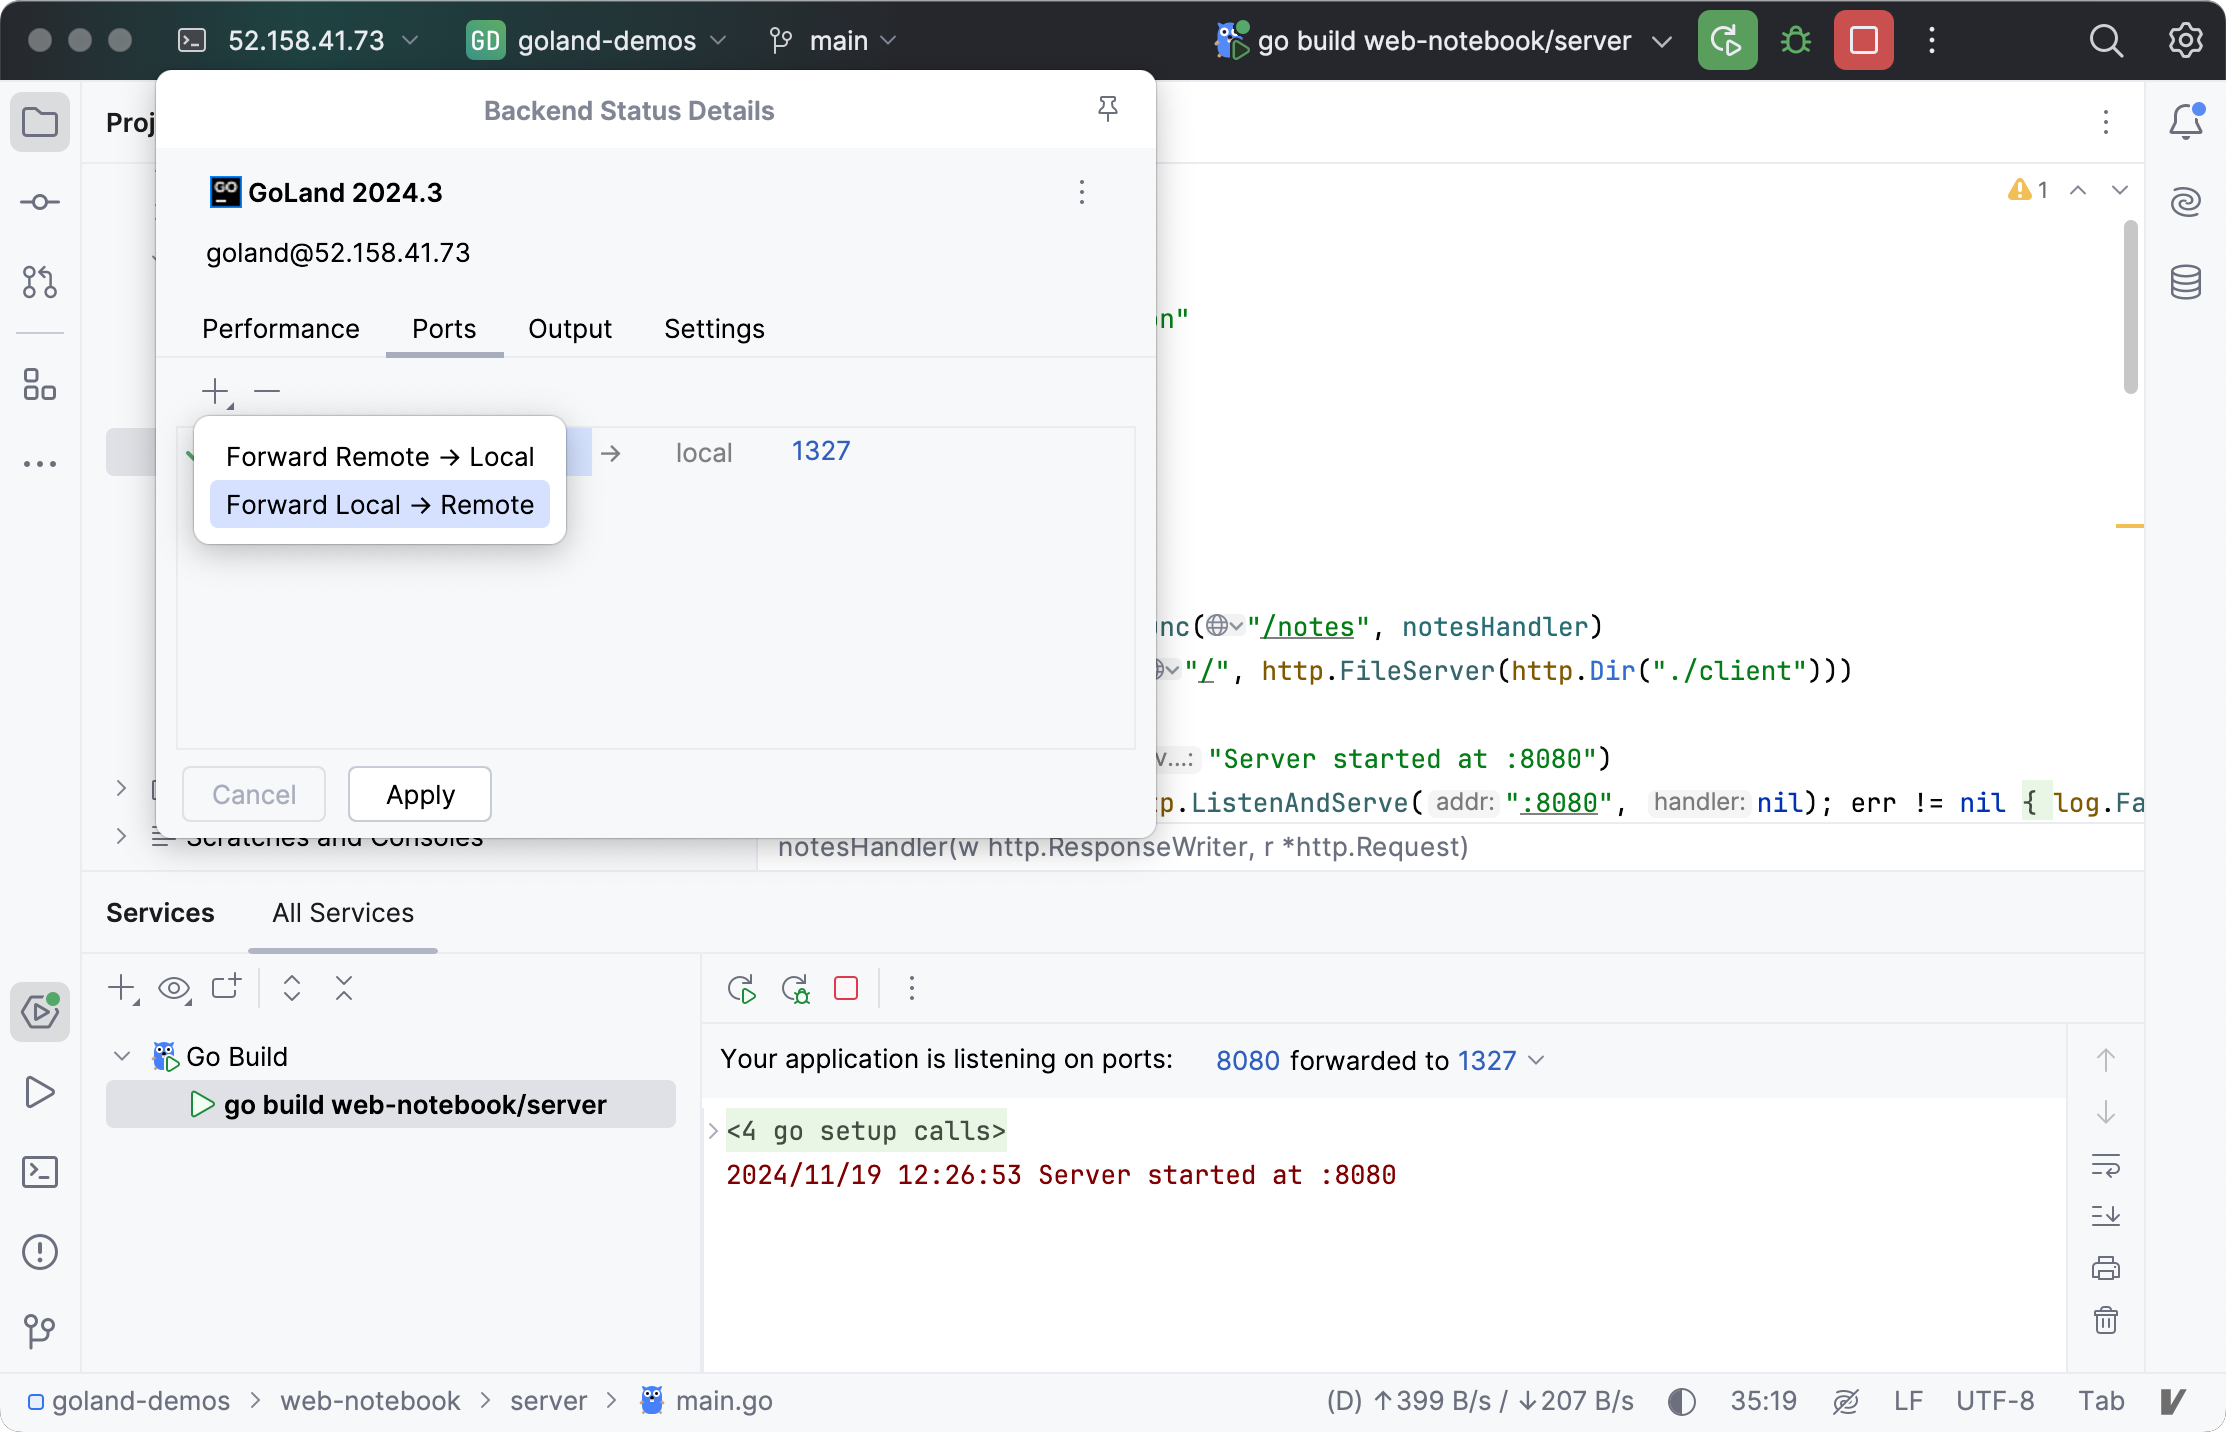
Task: Open forwarded port 1327 link in console
Action: [1487, 1060]
